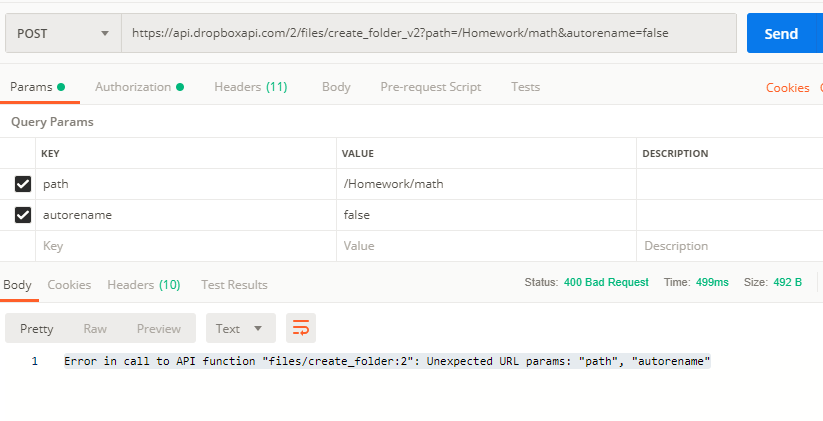Select the request Body tab
The width and height of the screenshot is (823, 421).
[x=336, y=87]
